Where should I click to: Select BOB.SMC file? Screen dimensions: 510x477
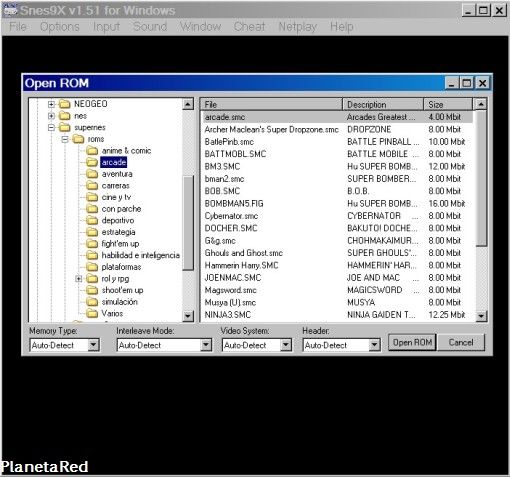(337, 191)
